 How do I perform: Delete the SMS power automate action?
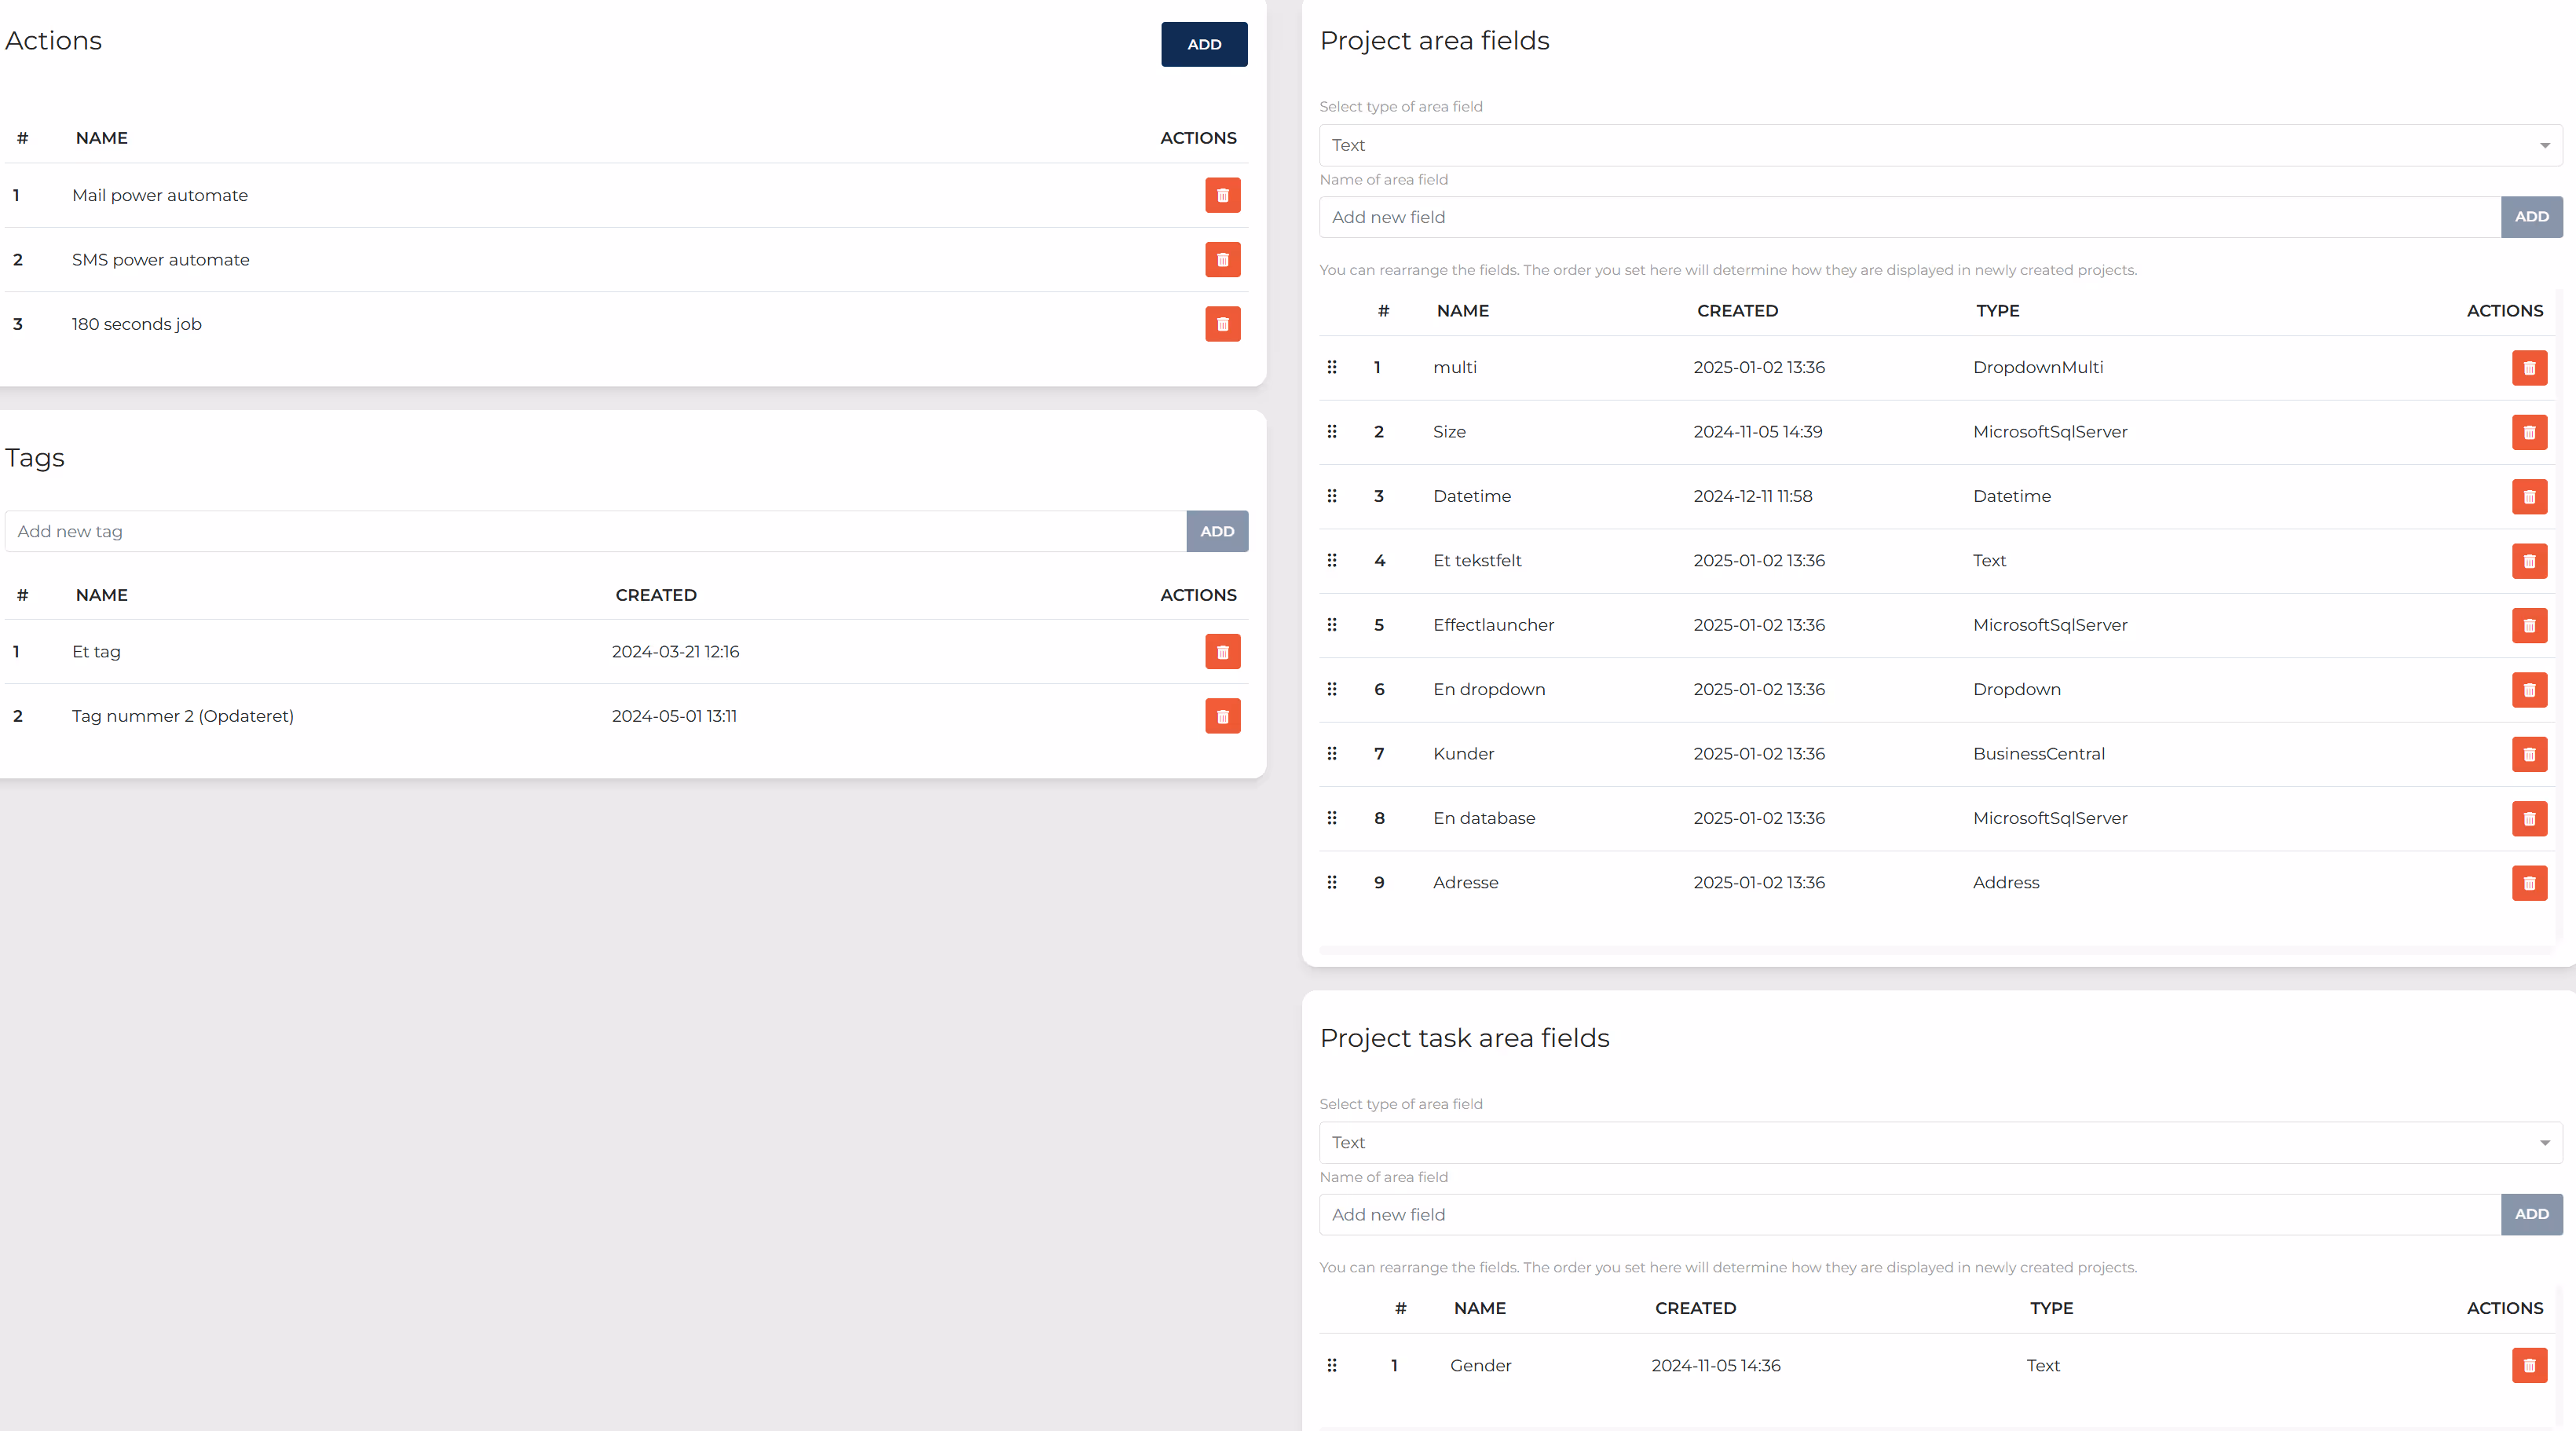1222,260
